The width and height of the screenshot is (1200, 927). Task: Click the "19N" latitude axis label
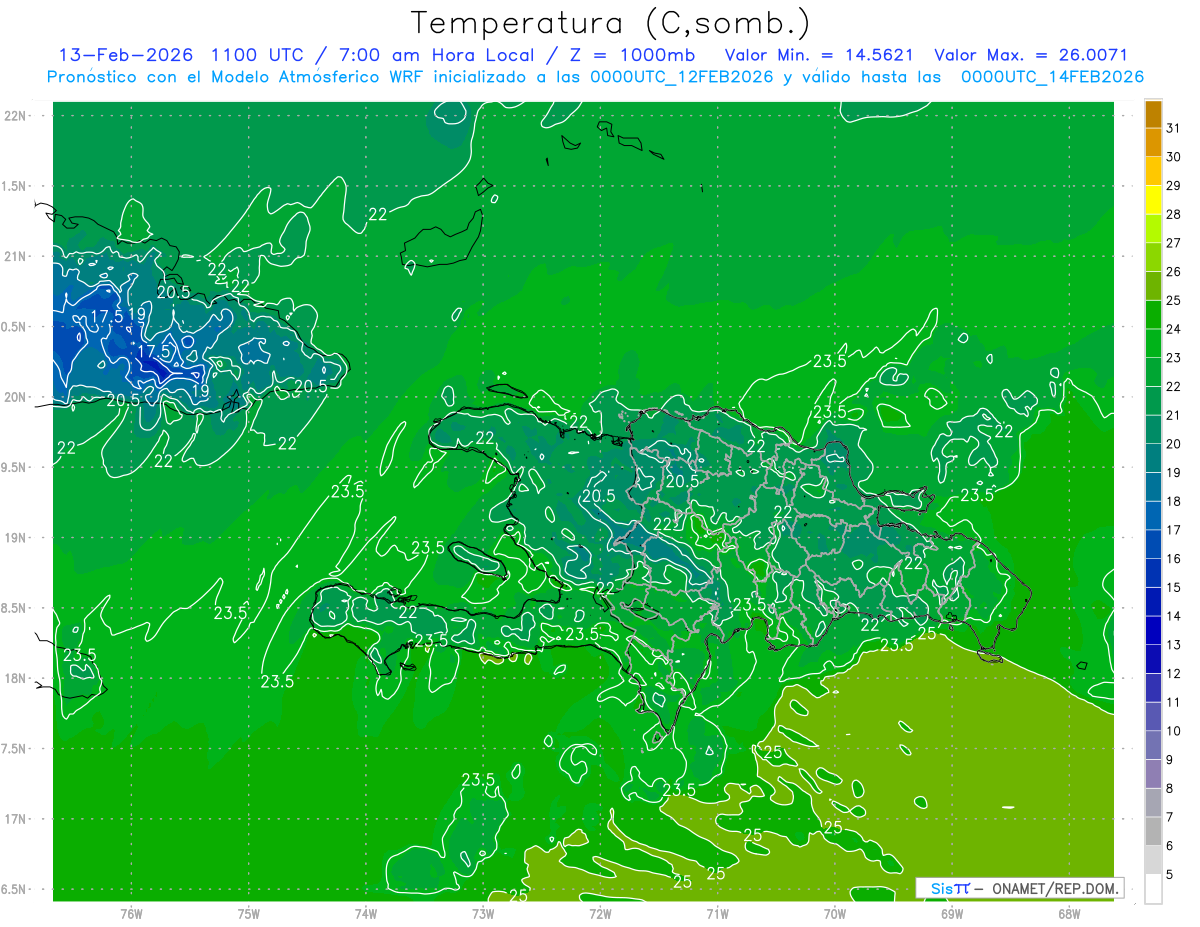15,538
